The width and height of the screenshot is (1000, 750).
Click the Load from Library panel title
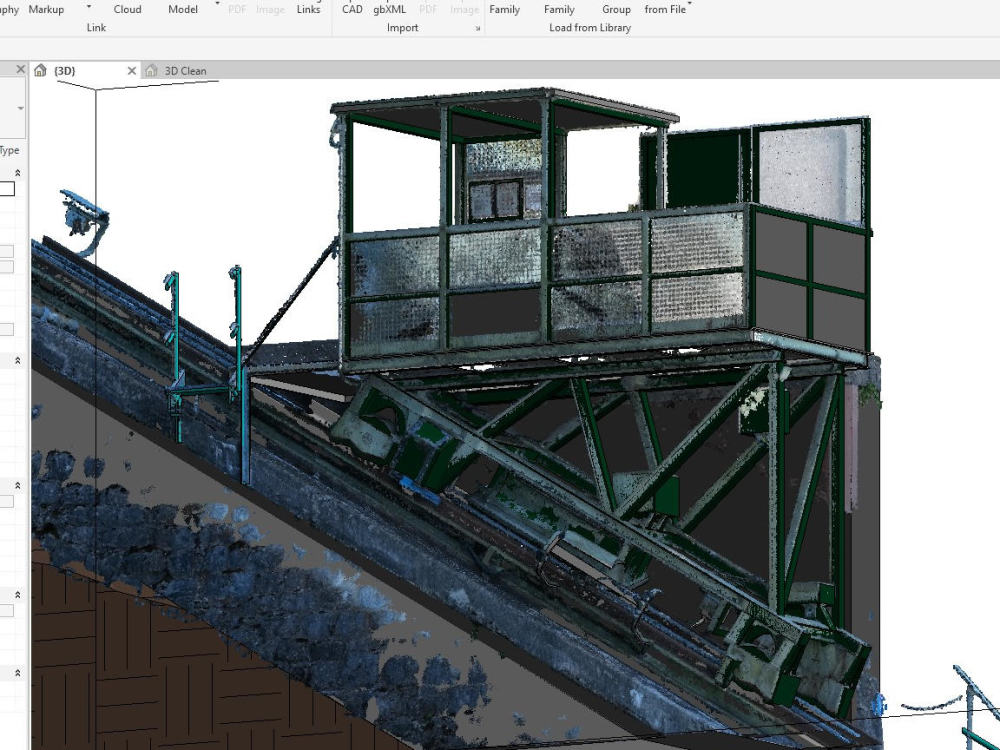tap(590, 27)
